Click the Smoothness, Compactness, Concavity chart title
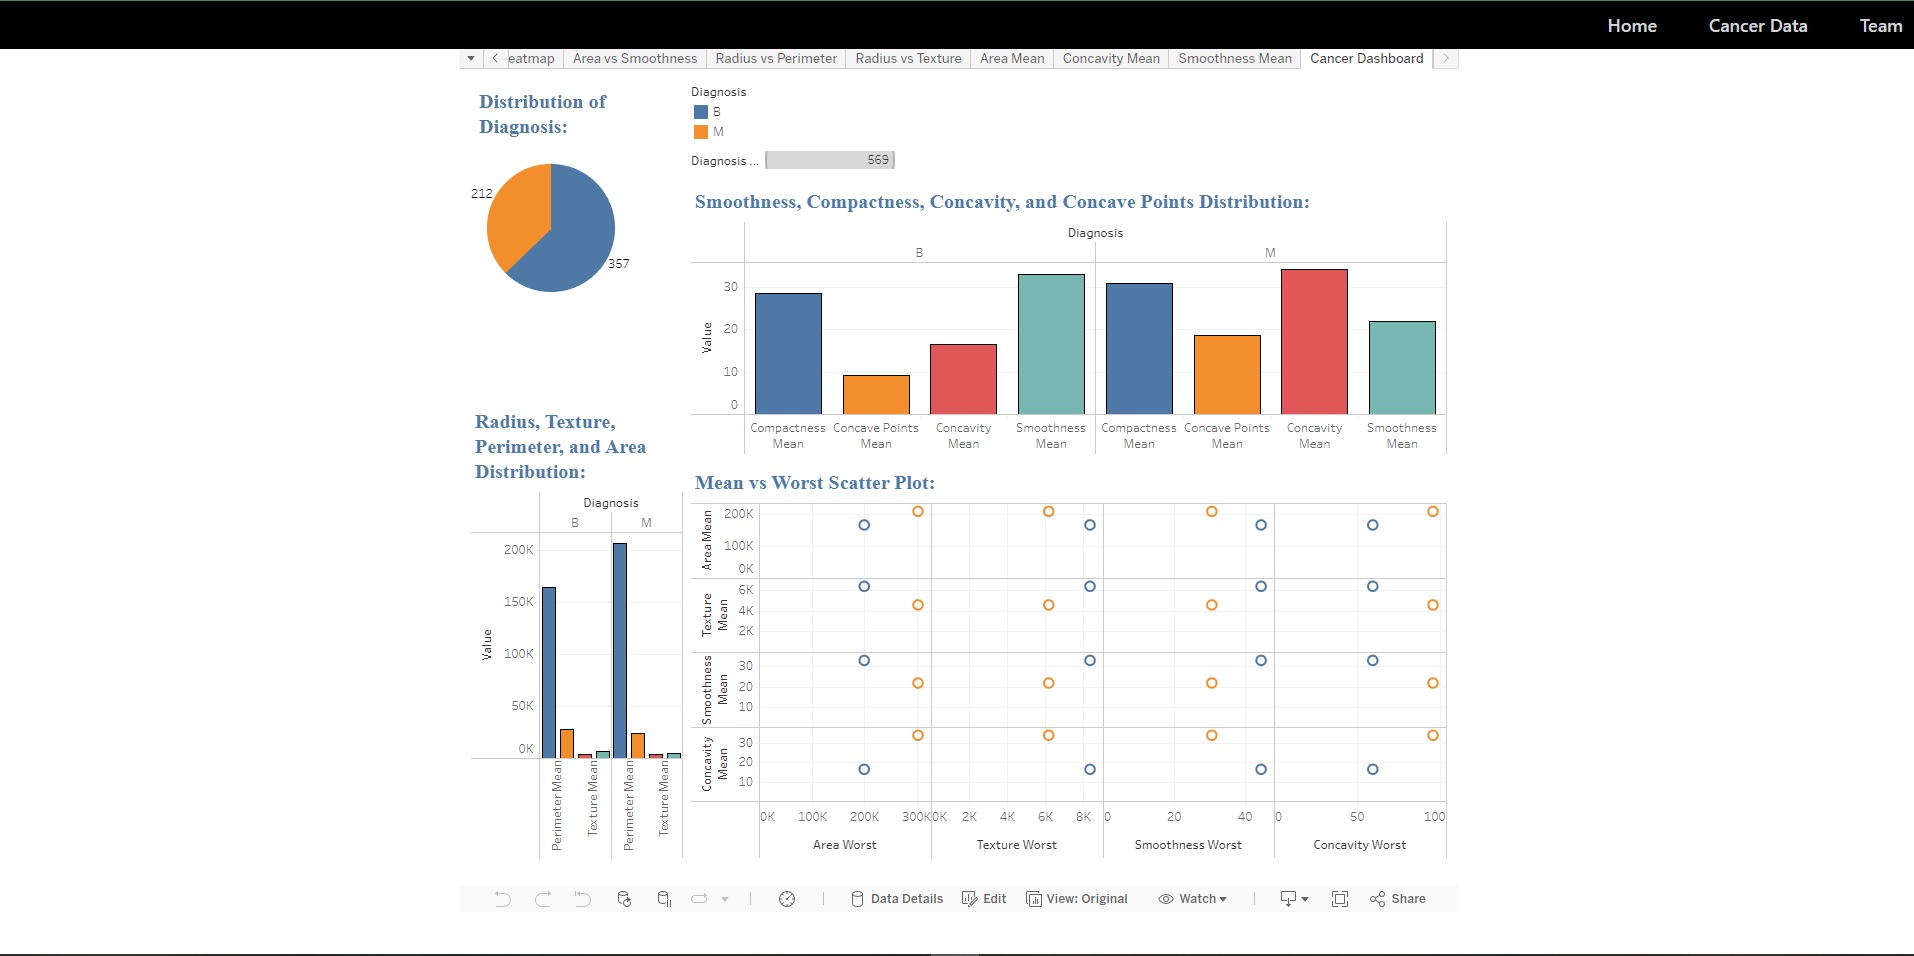 1002,202
